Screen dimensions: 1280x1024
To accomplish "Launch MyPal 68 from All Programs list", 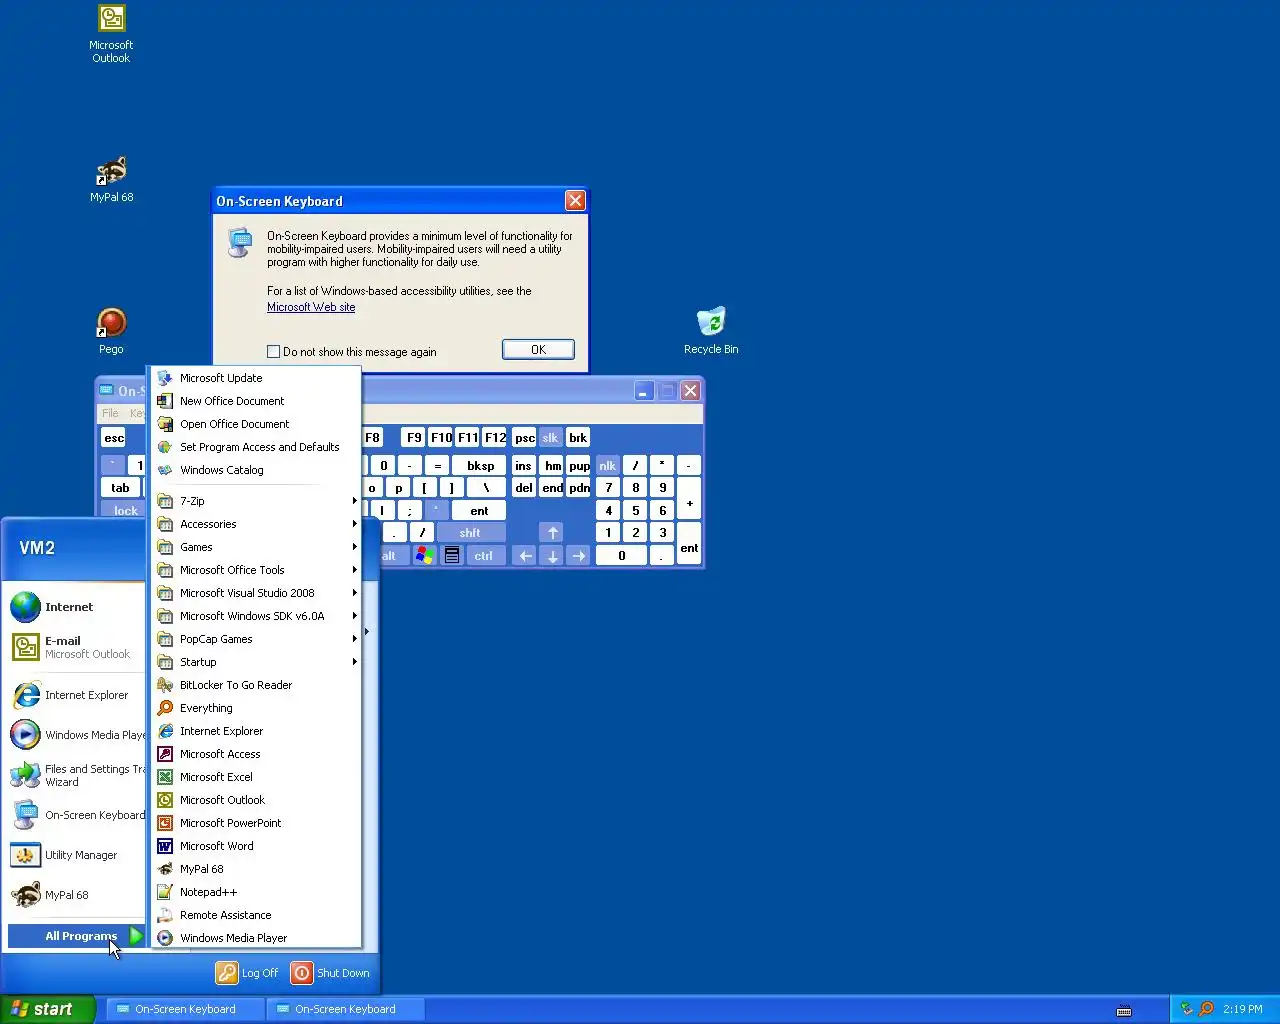I will (x=256, y=869).
